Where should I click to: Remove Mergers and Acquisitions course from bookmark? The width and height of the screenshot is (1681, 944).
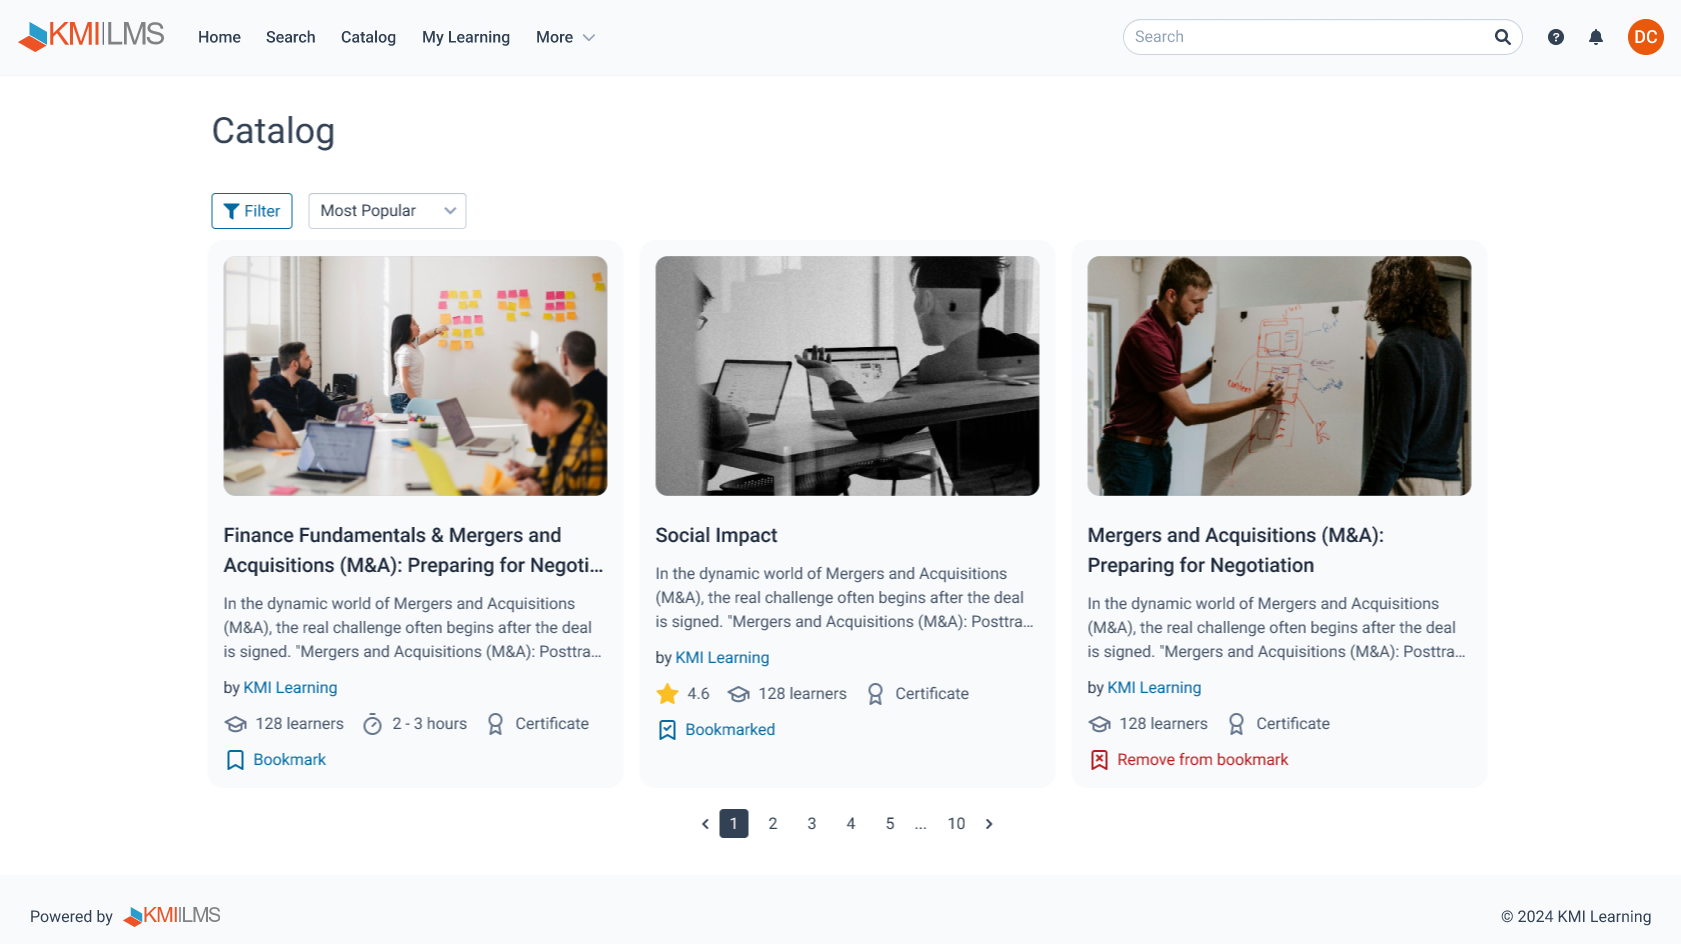point(1189,760)
